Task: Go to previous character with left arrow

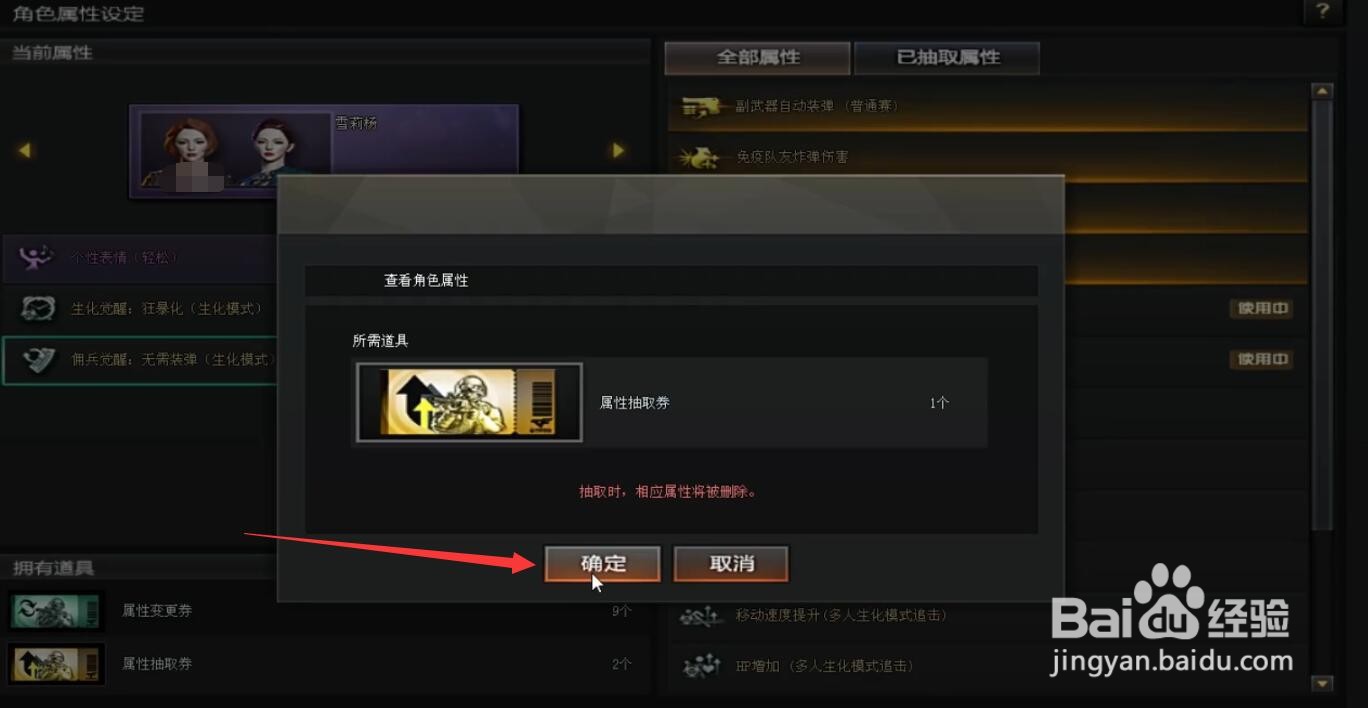Action: click(x=25, y=151)
